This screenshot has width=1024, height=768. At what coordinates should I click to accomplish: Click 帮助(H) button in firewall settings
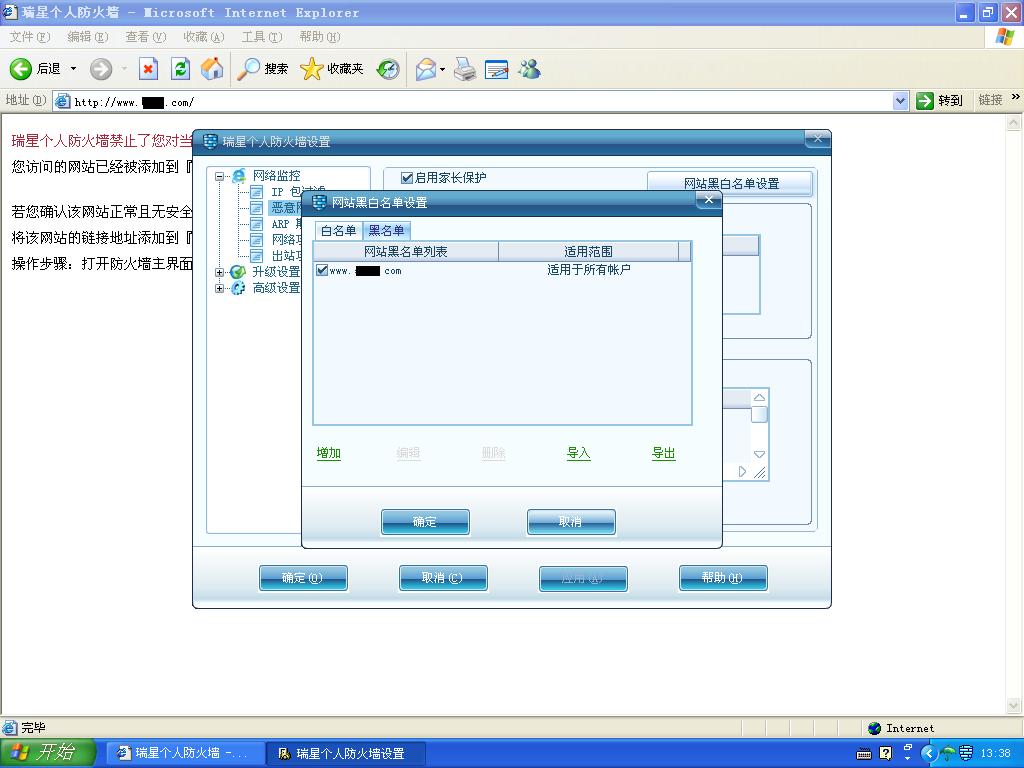(723, 578)
